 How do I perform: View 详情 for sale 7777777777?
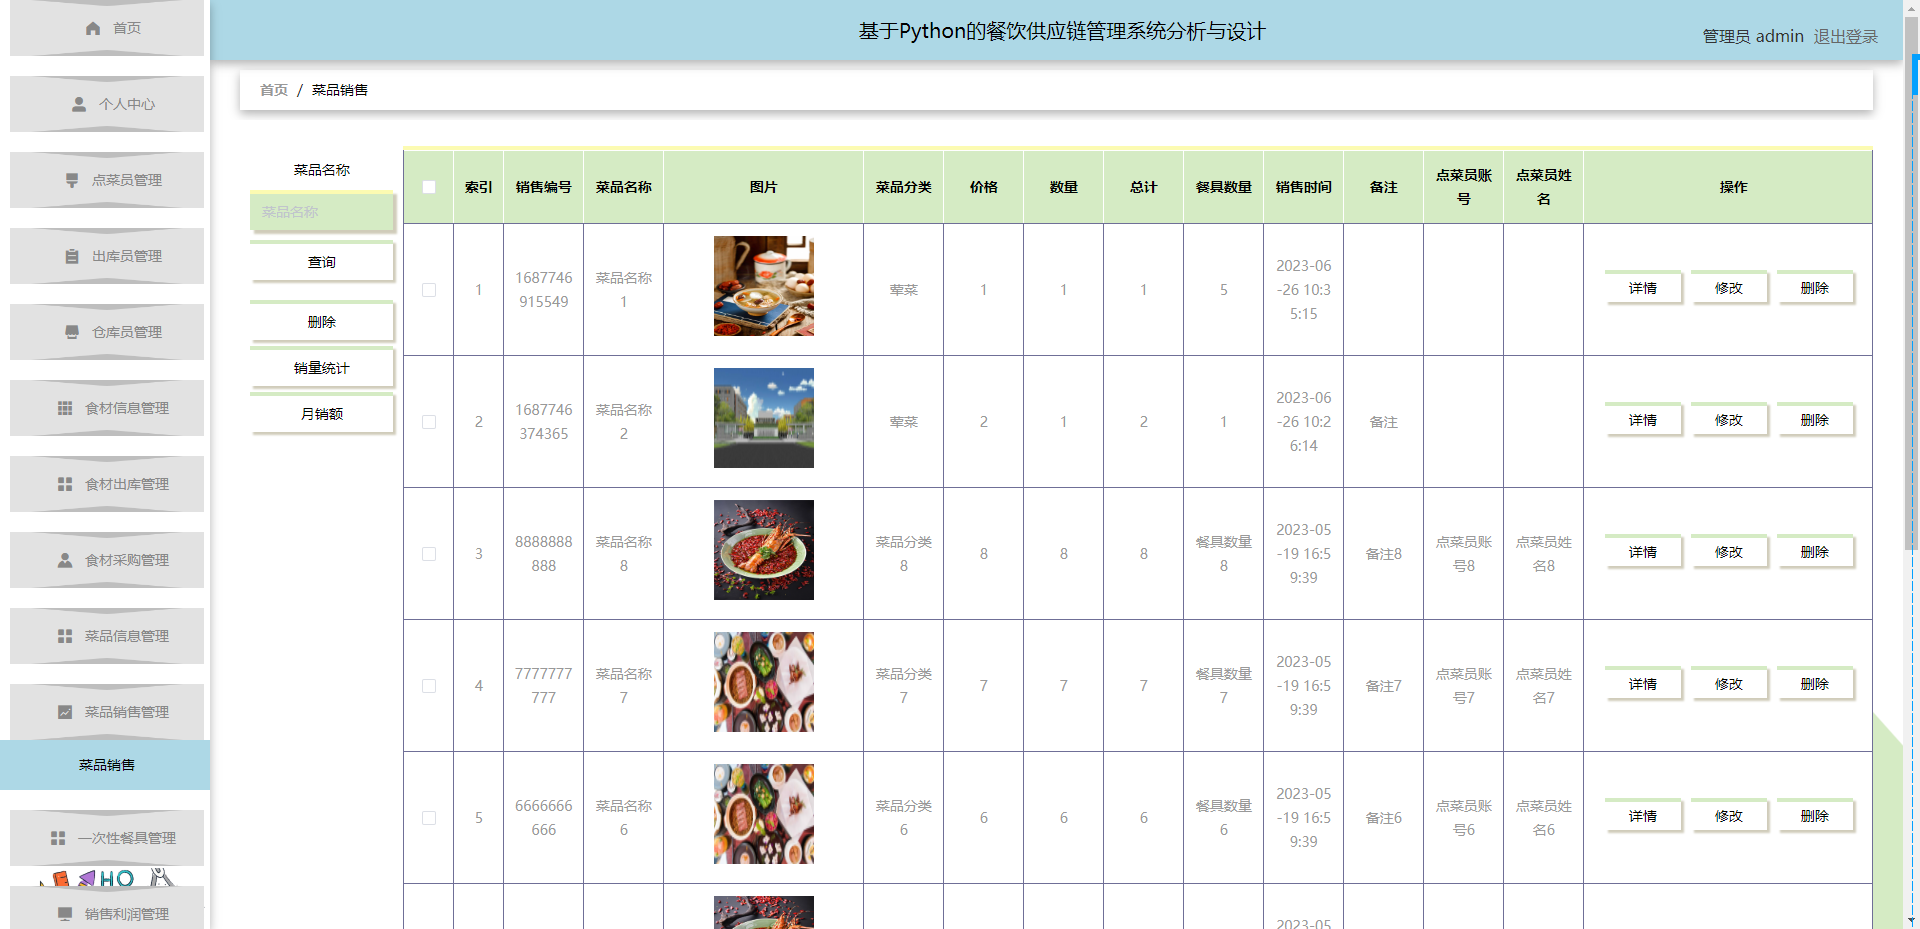click(1643, 684)
